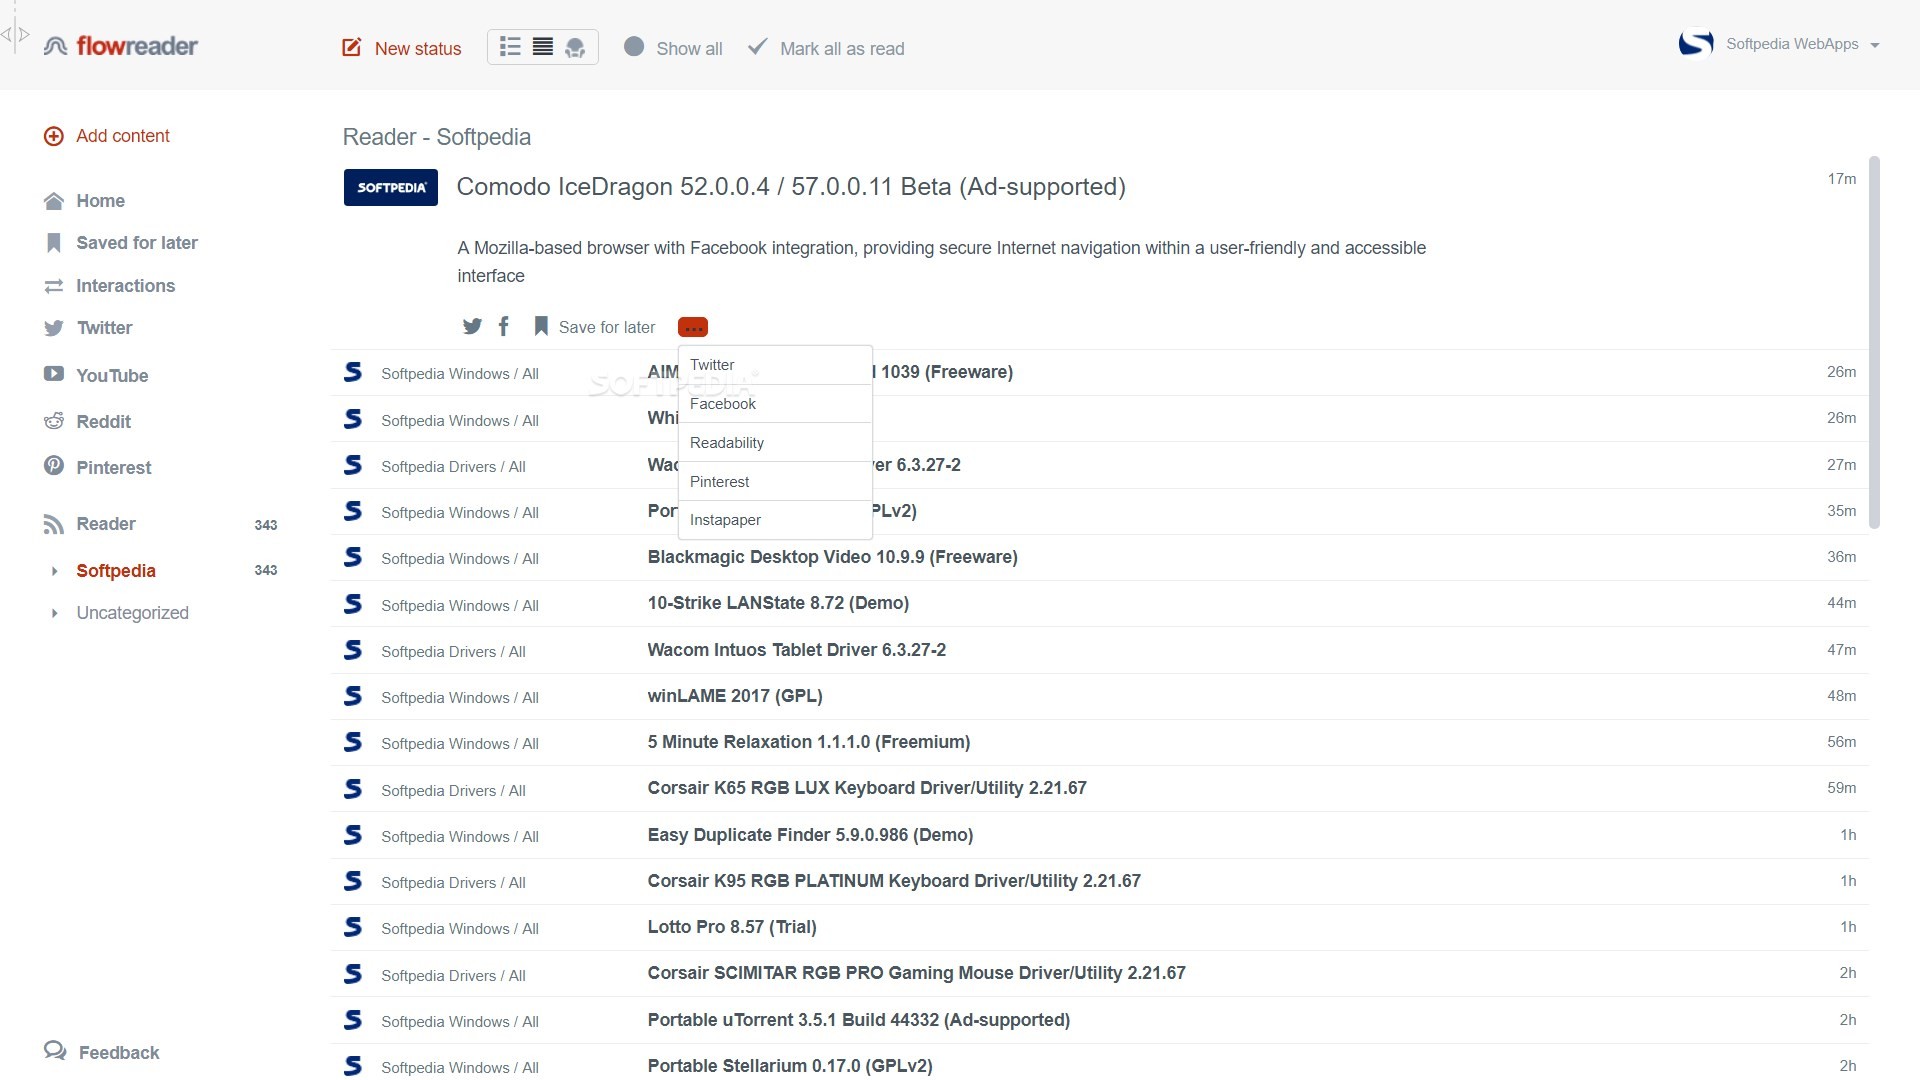This screenshot has height=1080, width=1920.
Task: Click Mark all as read checkmark
Action: pos(758,46)
